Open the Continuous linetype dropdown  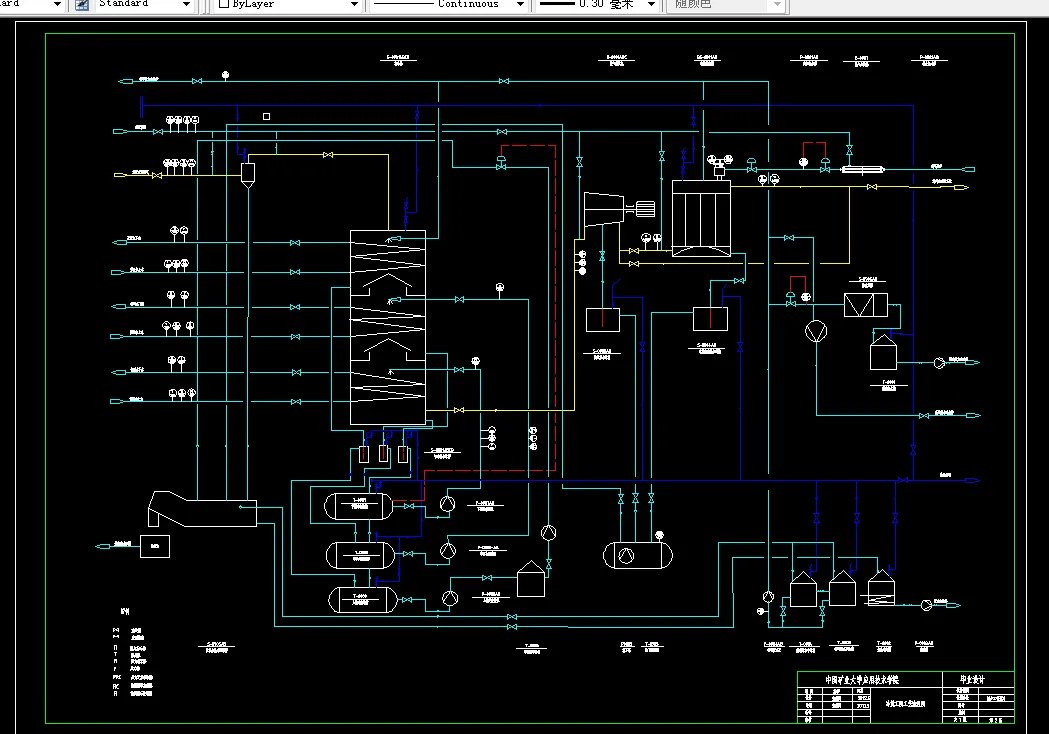coord(520,5)
